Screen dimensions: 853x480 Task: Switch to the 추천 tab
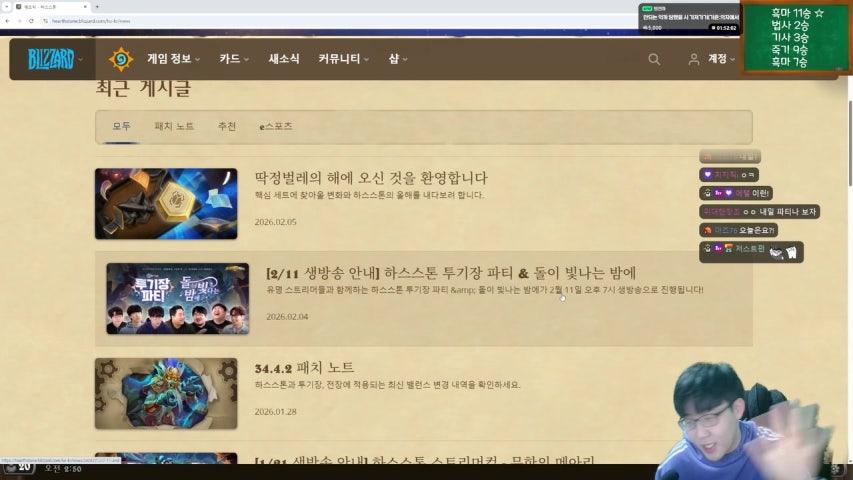click(x=227, y=126)
